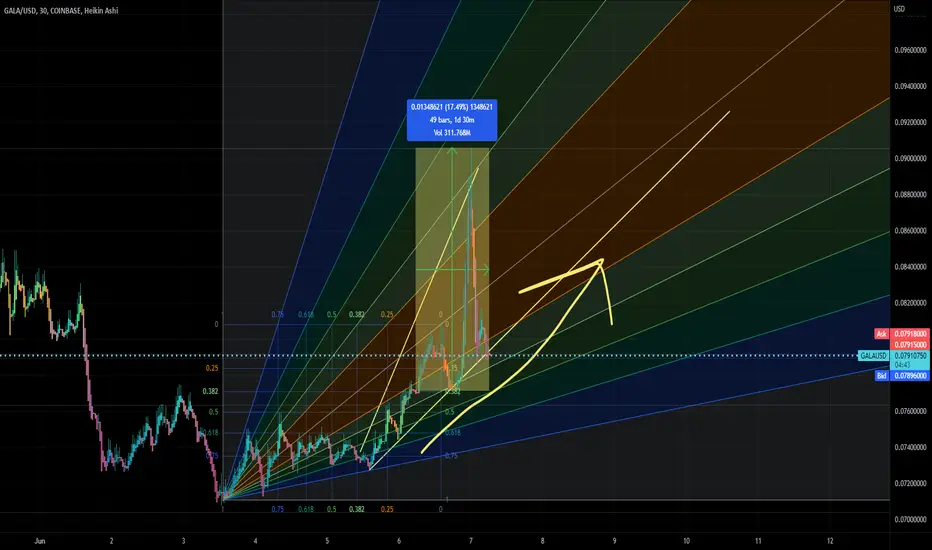The height and width of the screenshot is (550, 932).
Task: Click the 0.09000000 price axis label
Action: [x=911, y=159]
